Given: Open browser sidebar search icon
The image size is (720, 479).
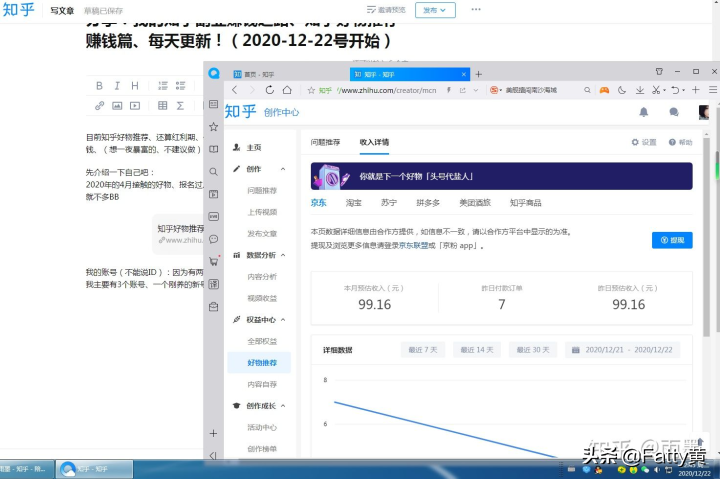Looking at the screenshot, I should (x=214, y=172).
